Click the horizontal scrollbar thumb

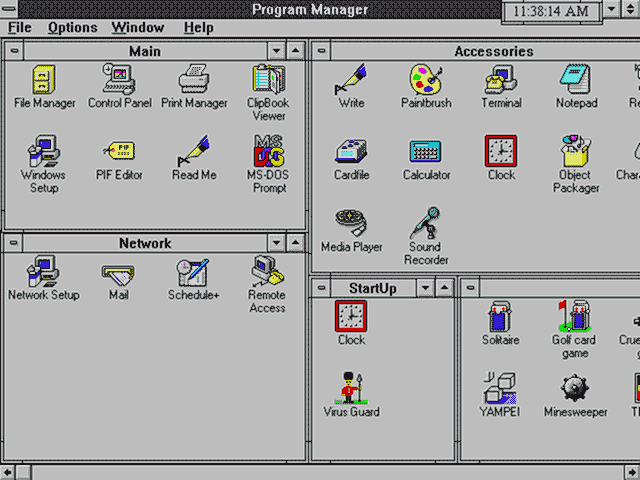click(24, 473)
